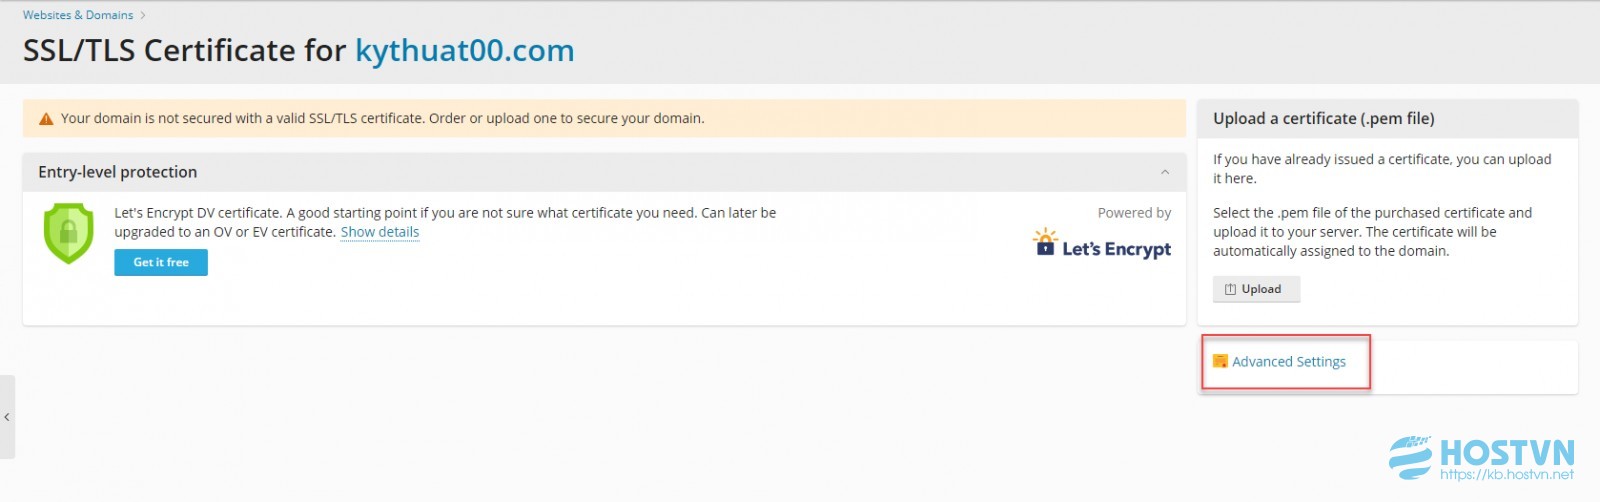Click the HOSTVN logo watermark
The height and width of the screenshot is (502, 1600).
click(1482, 458)
